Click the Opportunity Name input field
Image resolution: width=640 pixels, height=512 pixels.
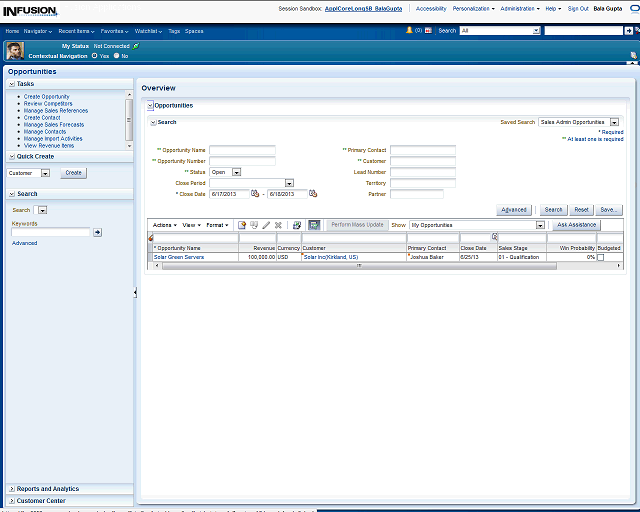[x=242, y=150]
